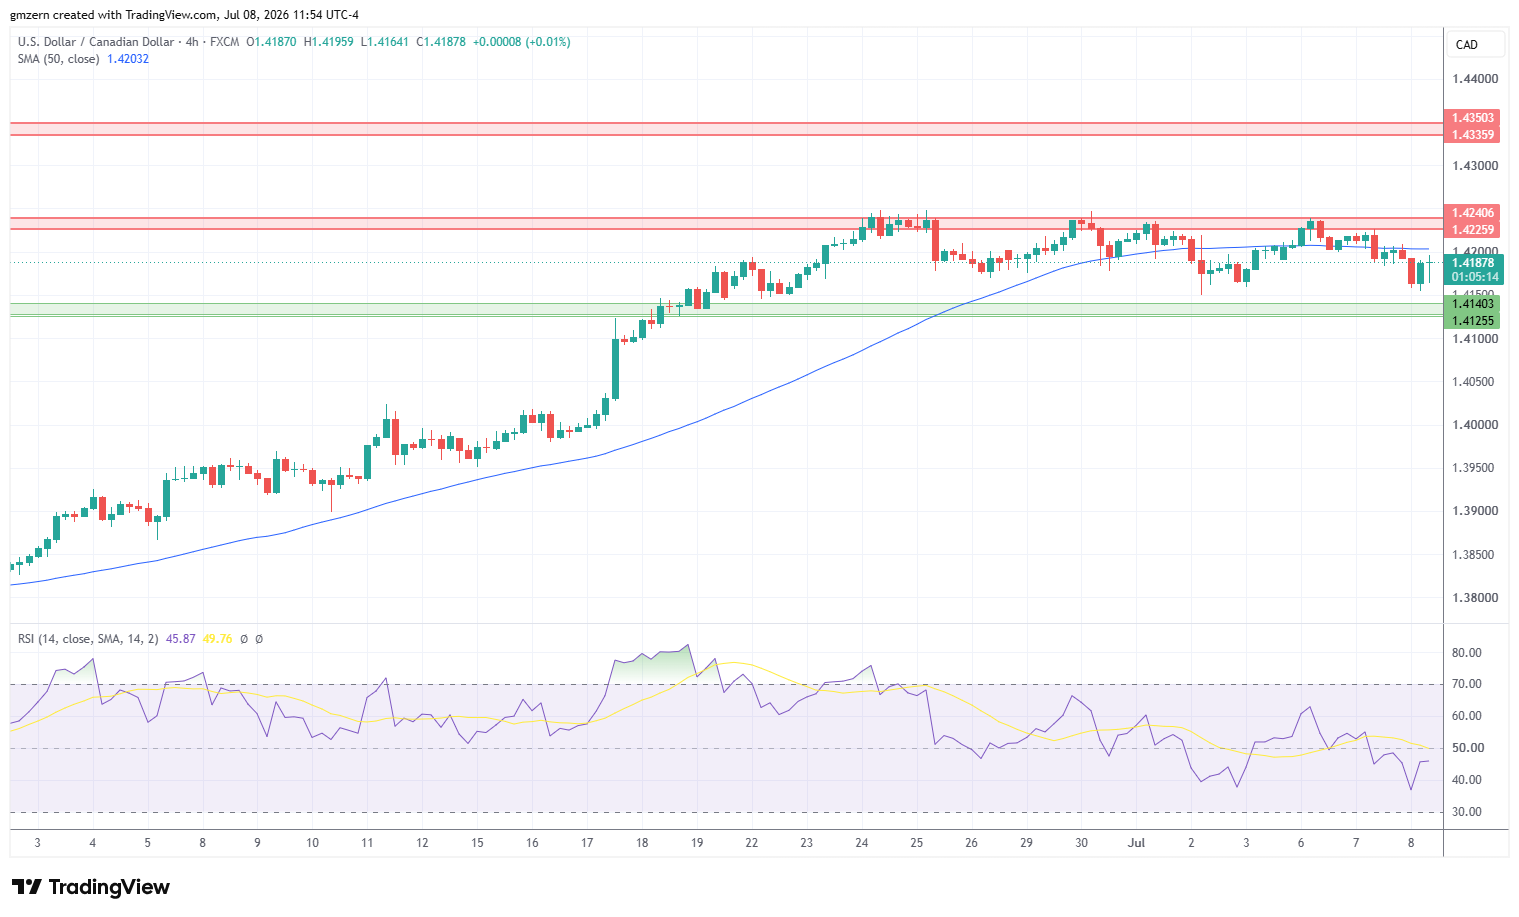This screenshot has height=917, width=1519.
Task: Click the '15' date axis label
Action: point(477,843)
